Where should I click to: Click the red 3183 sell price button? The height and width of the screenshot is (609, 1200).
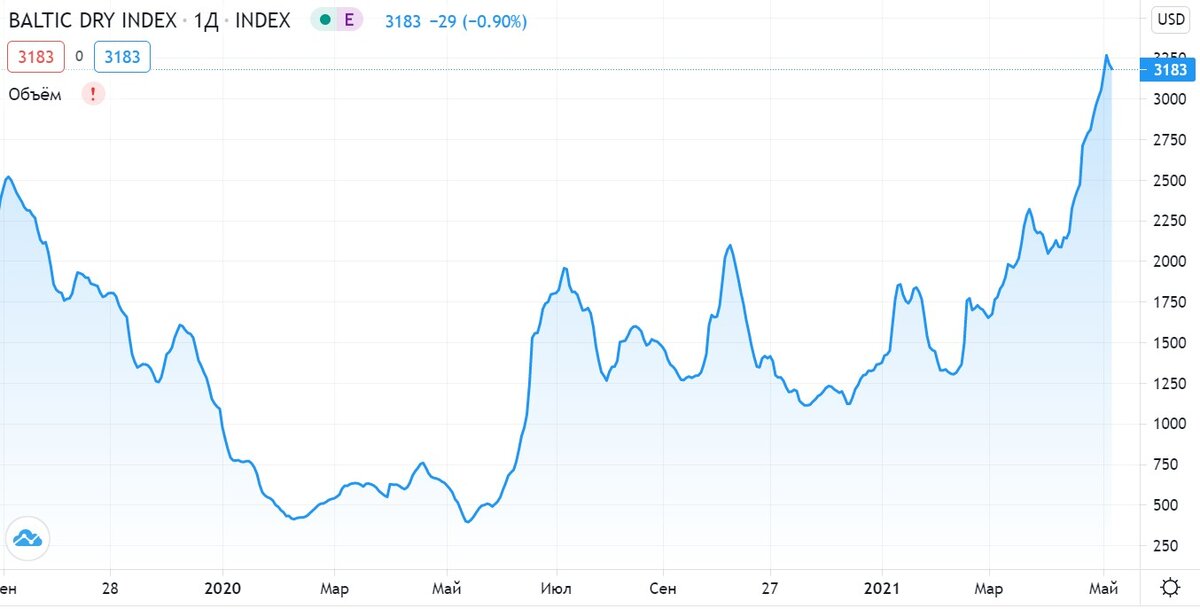pyautogui.click(x=35, y=57)
